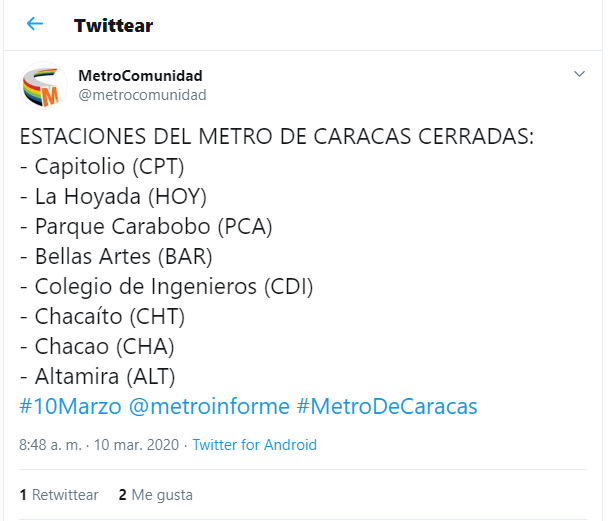
Task: Open the #MetroDeCaracas hashtag
Action: 387,406
